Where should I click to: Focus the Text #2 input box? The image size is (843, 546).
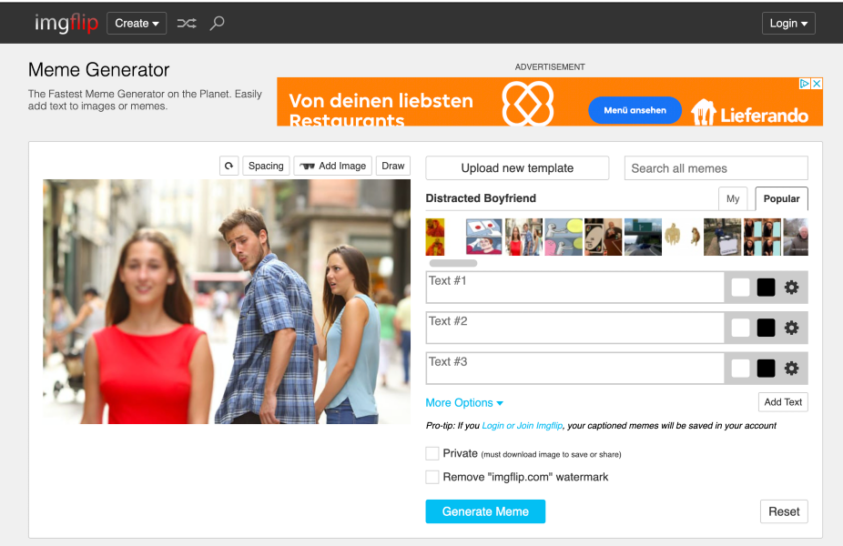575,328
